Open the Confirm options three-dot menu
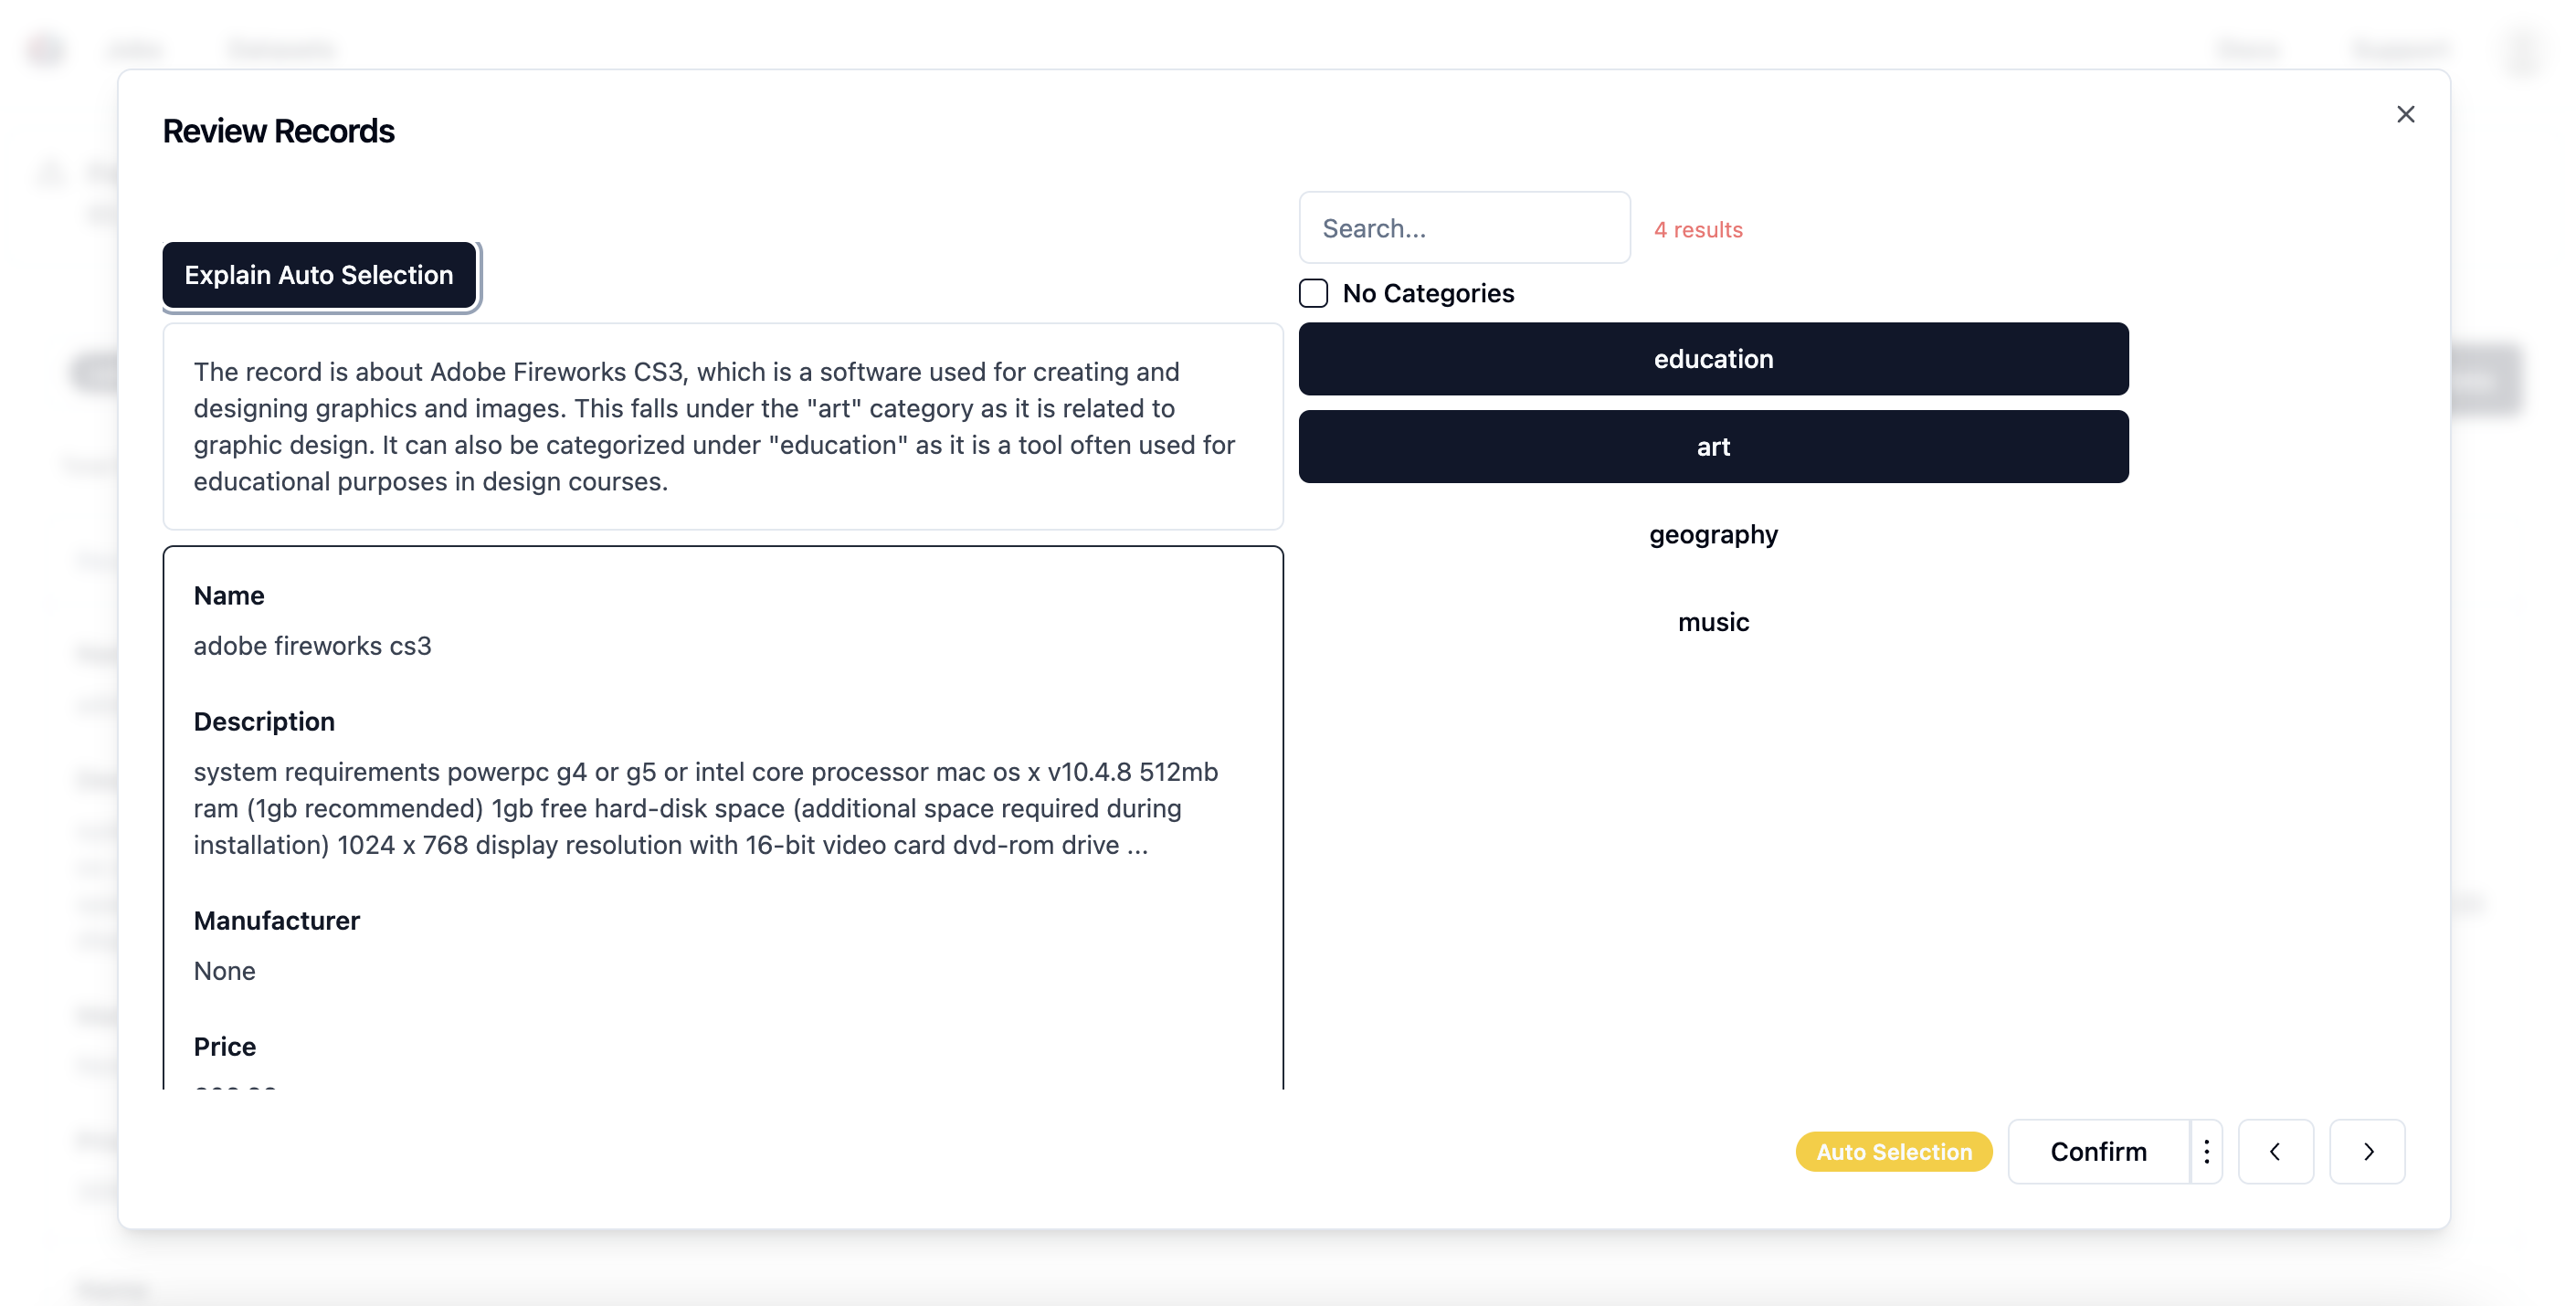Screen dimensions: 2576x1306 (2206, 1152)
